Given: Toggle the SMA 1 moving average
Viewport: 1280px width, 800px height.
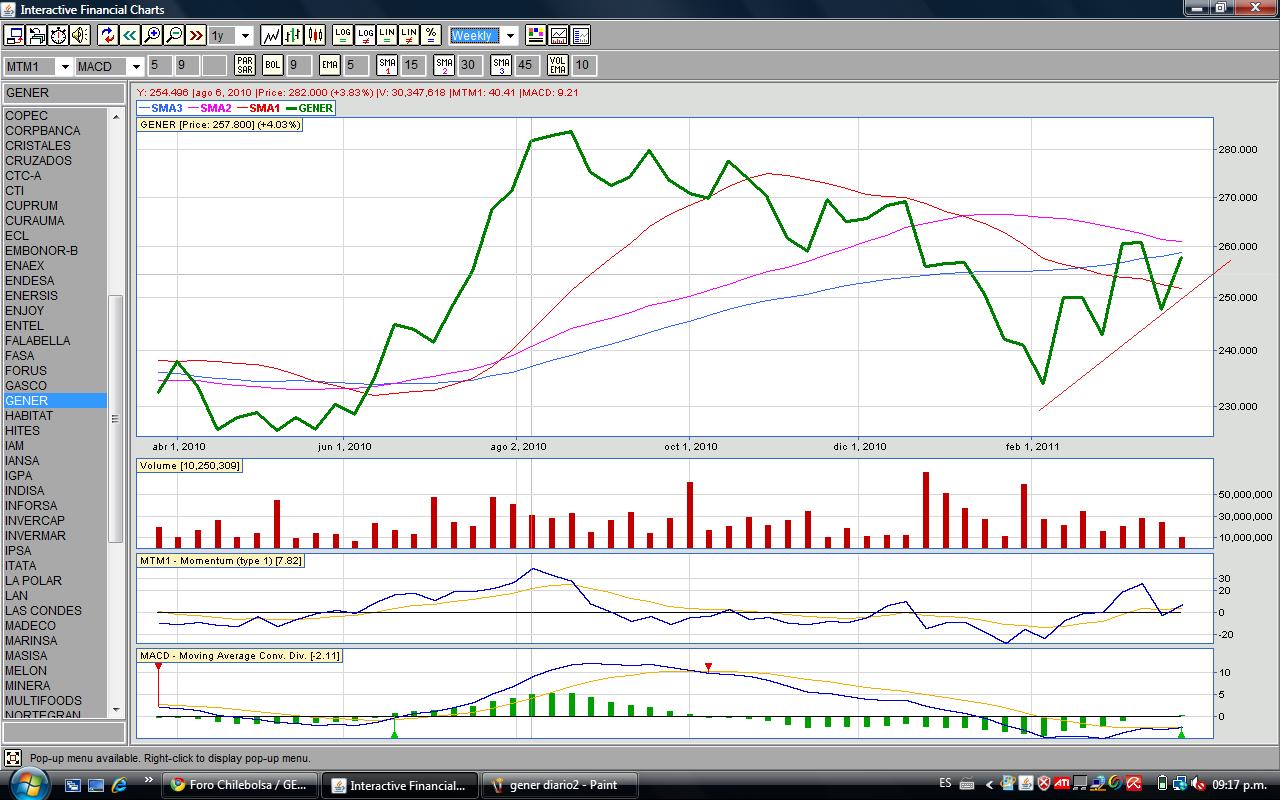Looking at the screenshot, I should [387, 65].
